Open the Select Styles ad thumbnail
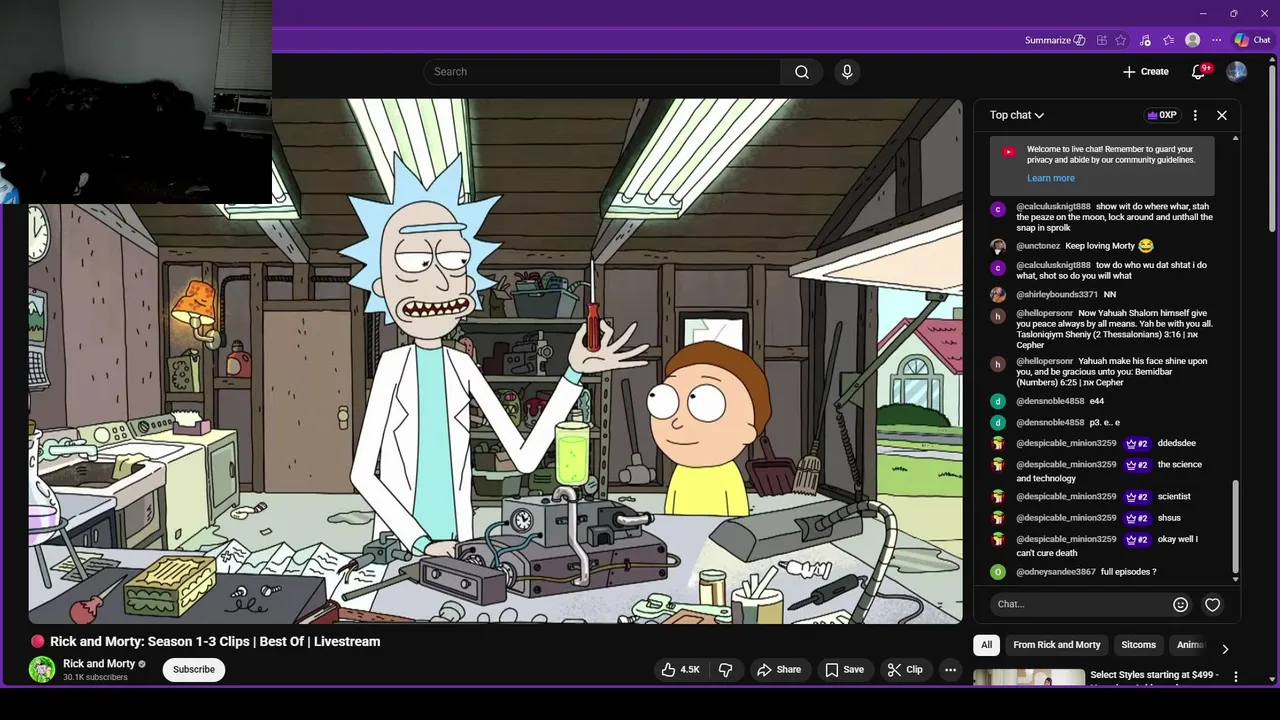Viewport: 1280px width, 720px height. pyautogui.click(x=1029, y=677)
